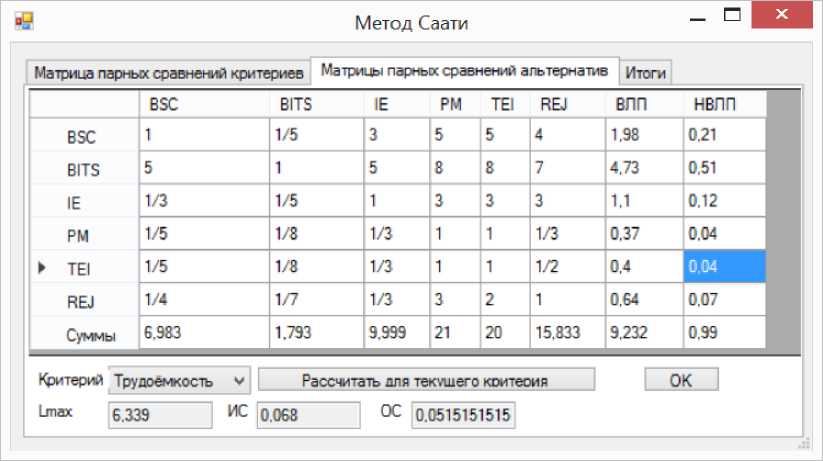Select Матрицы парных сравнений альтернатив tab

(x=465, y=71)
